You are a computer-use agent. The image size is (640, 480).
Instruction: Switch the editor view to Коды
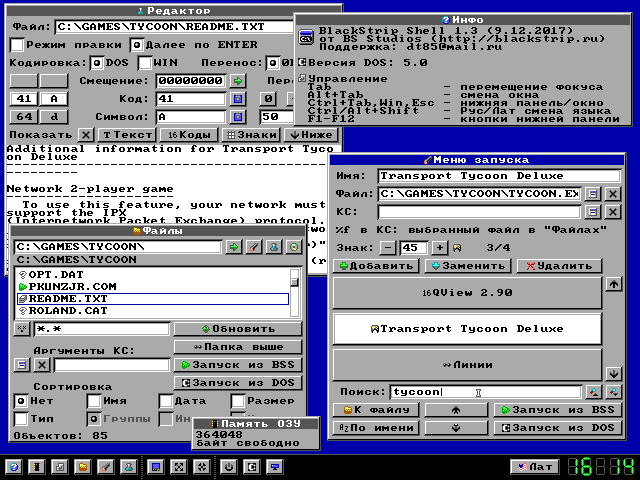click(187, 135)
